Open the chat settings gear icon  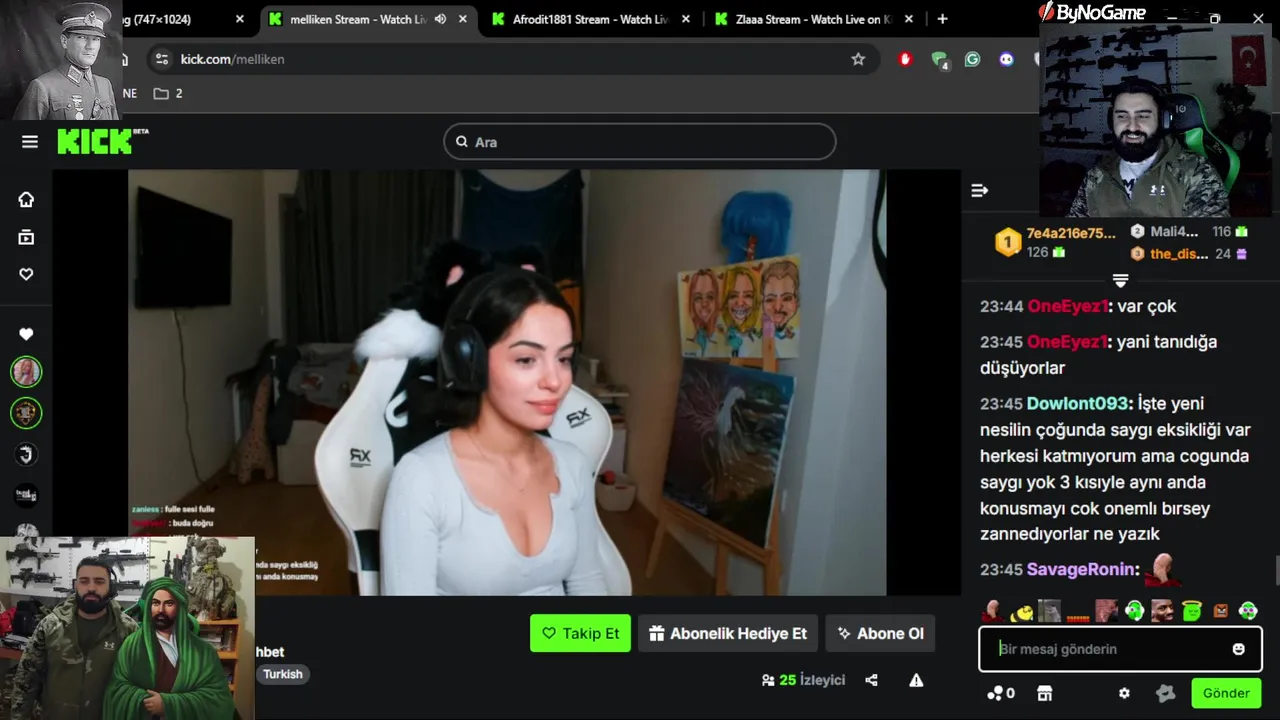click(1124, 693)
